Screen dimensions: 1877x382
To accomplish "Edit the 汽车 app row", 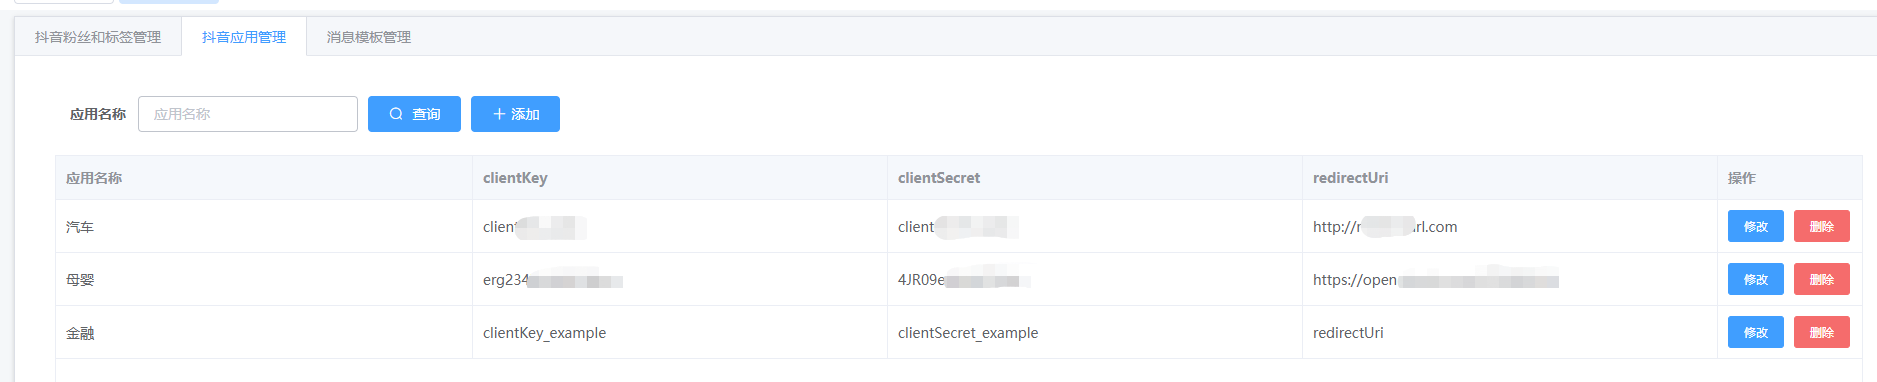I will point(1755,226).
